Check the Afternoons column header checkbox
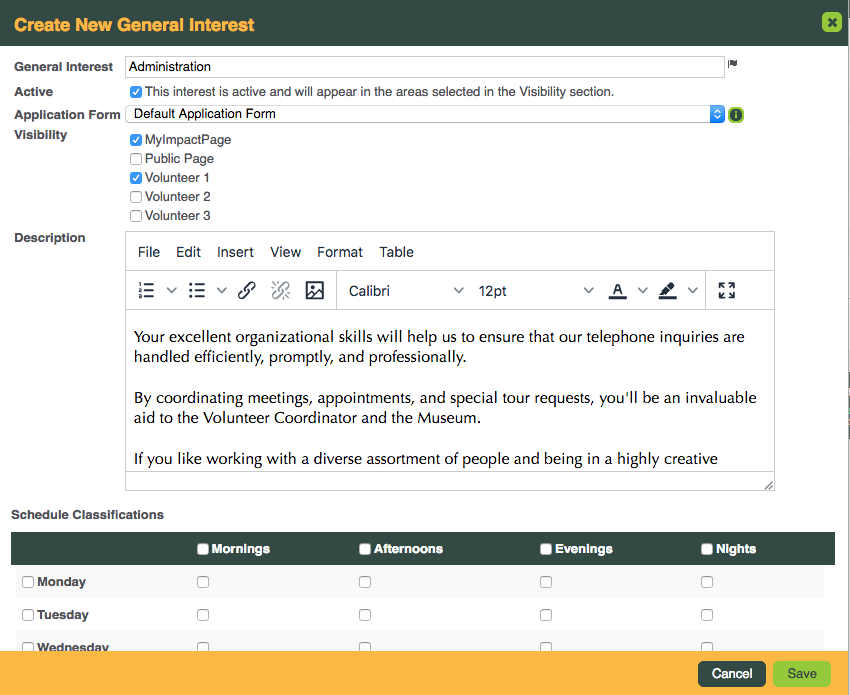The width and height of the screenshot is (850, 695). click(365, 549)
